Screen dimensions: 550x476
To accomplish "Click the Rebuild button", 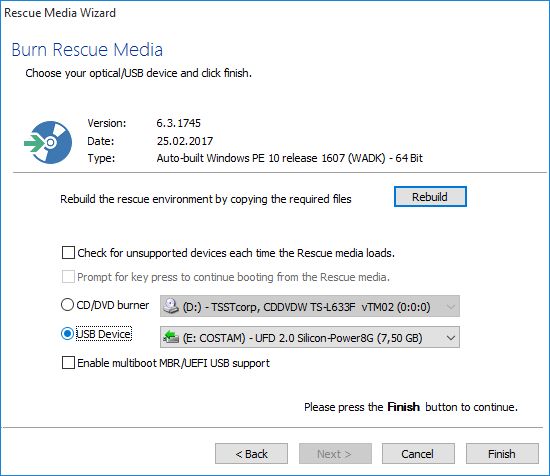I will [430, 197].
